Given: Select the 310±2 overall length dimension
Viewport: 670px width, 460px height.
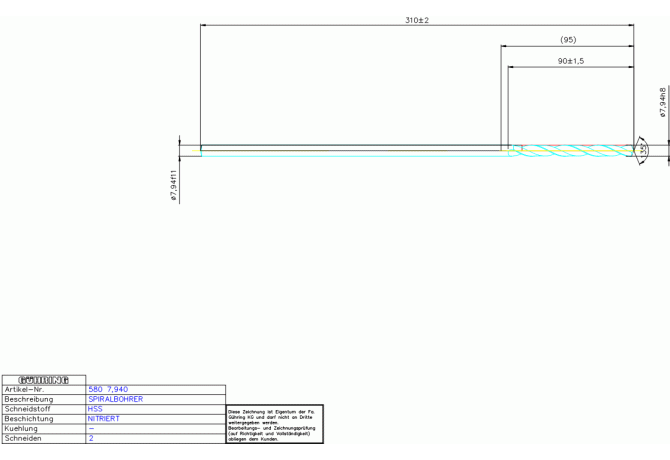Looking at the screenshot, I should pyautogui.click(x=416, y=20).
